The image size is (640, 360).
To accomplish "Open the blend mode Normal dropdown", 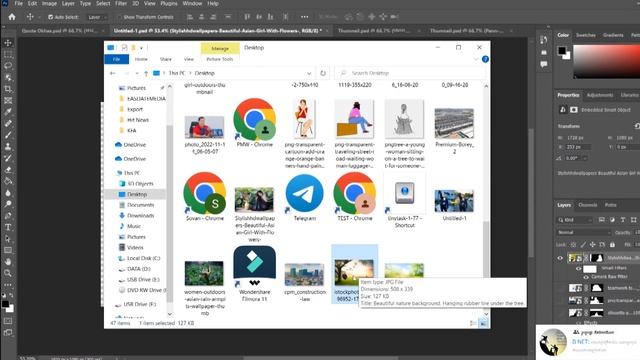I will (x=584, y=232).
